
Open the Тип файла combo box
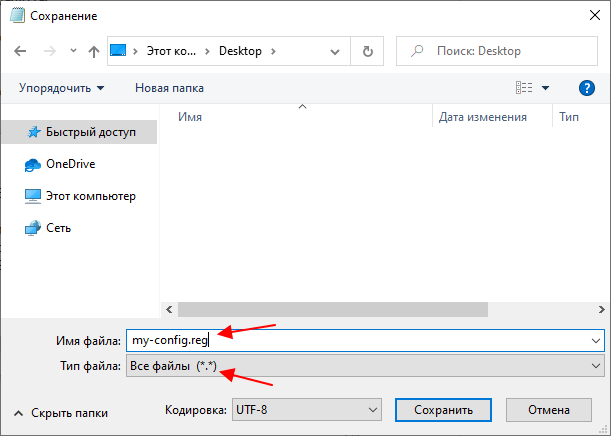pos(365,366)
